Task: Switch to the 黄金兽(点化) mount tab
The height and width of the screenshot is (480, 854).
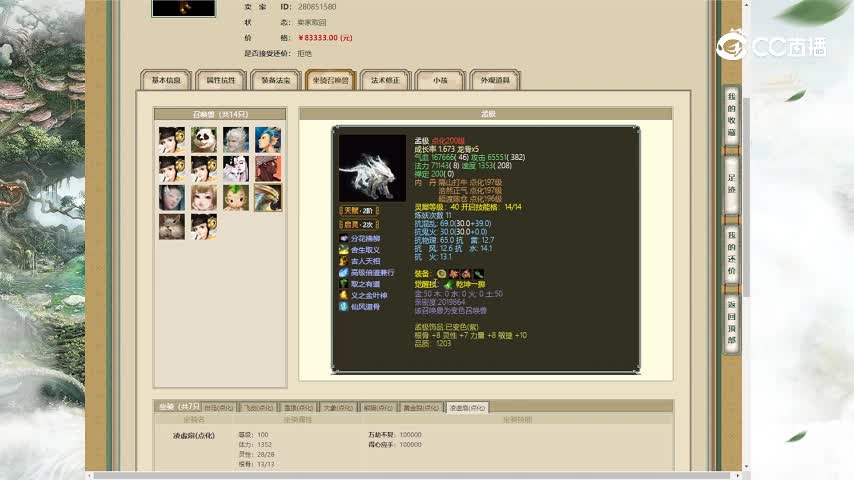Action: tap(421, 408)
